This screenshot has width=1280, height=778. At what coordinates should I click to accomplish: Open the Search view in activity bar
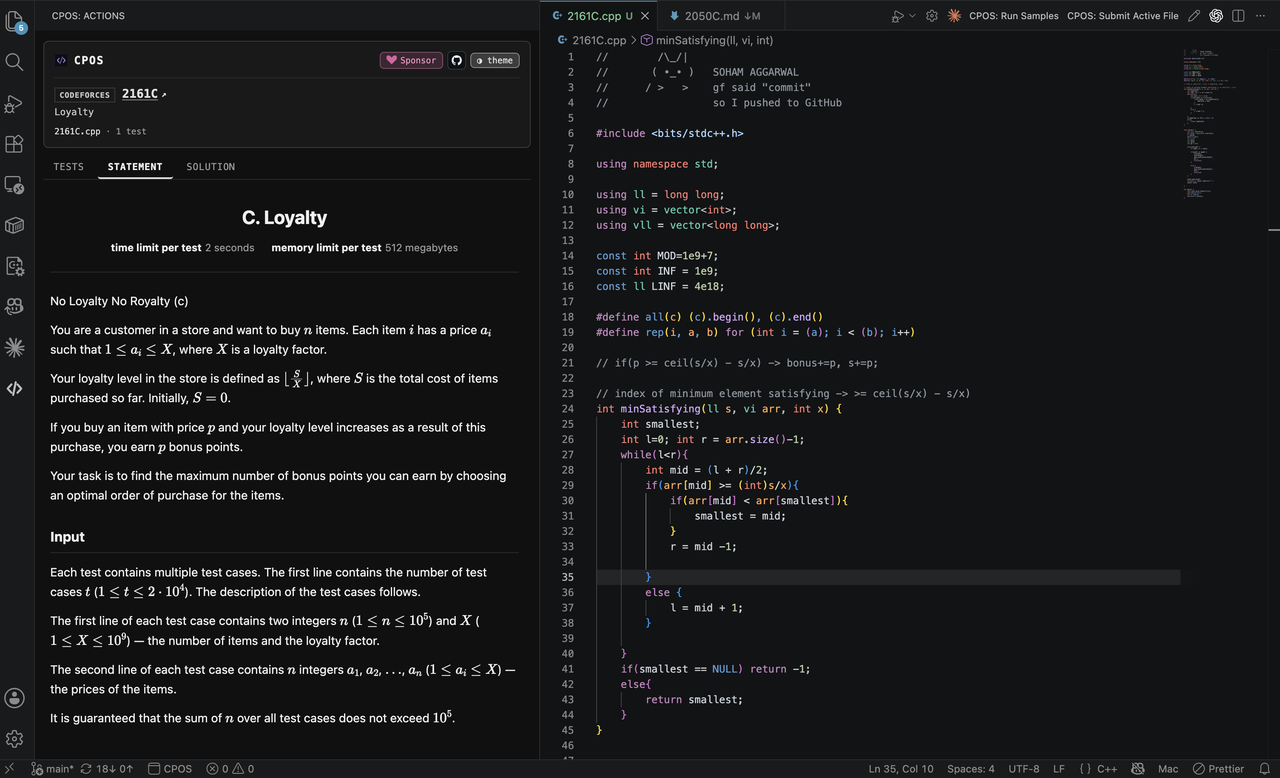pos(14,62)
